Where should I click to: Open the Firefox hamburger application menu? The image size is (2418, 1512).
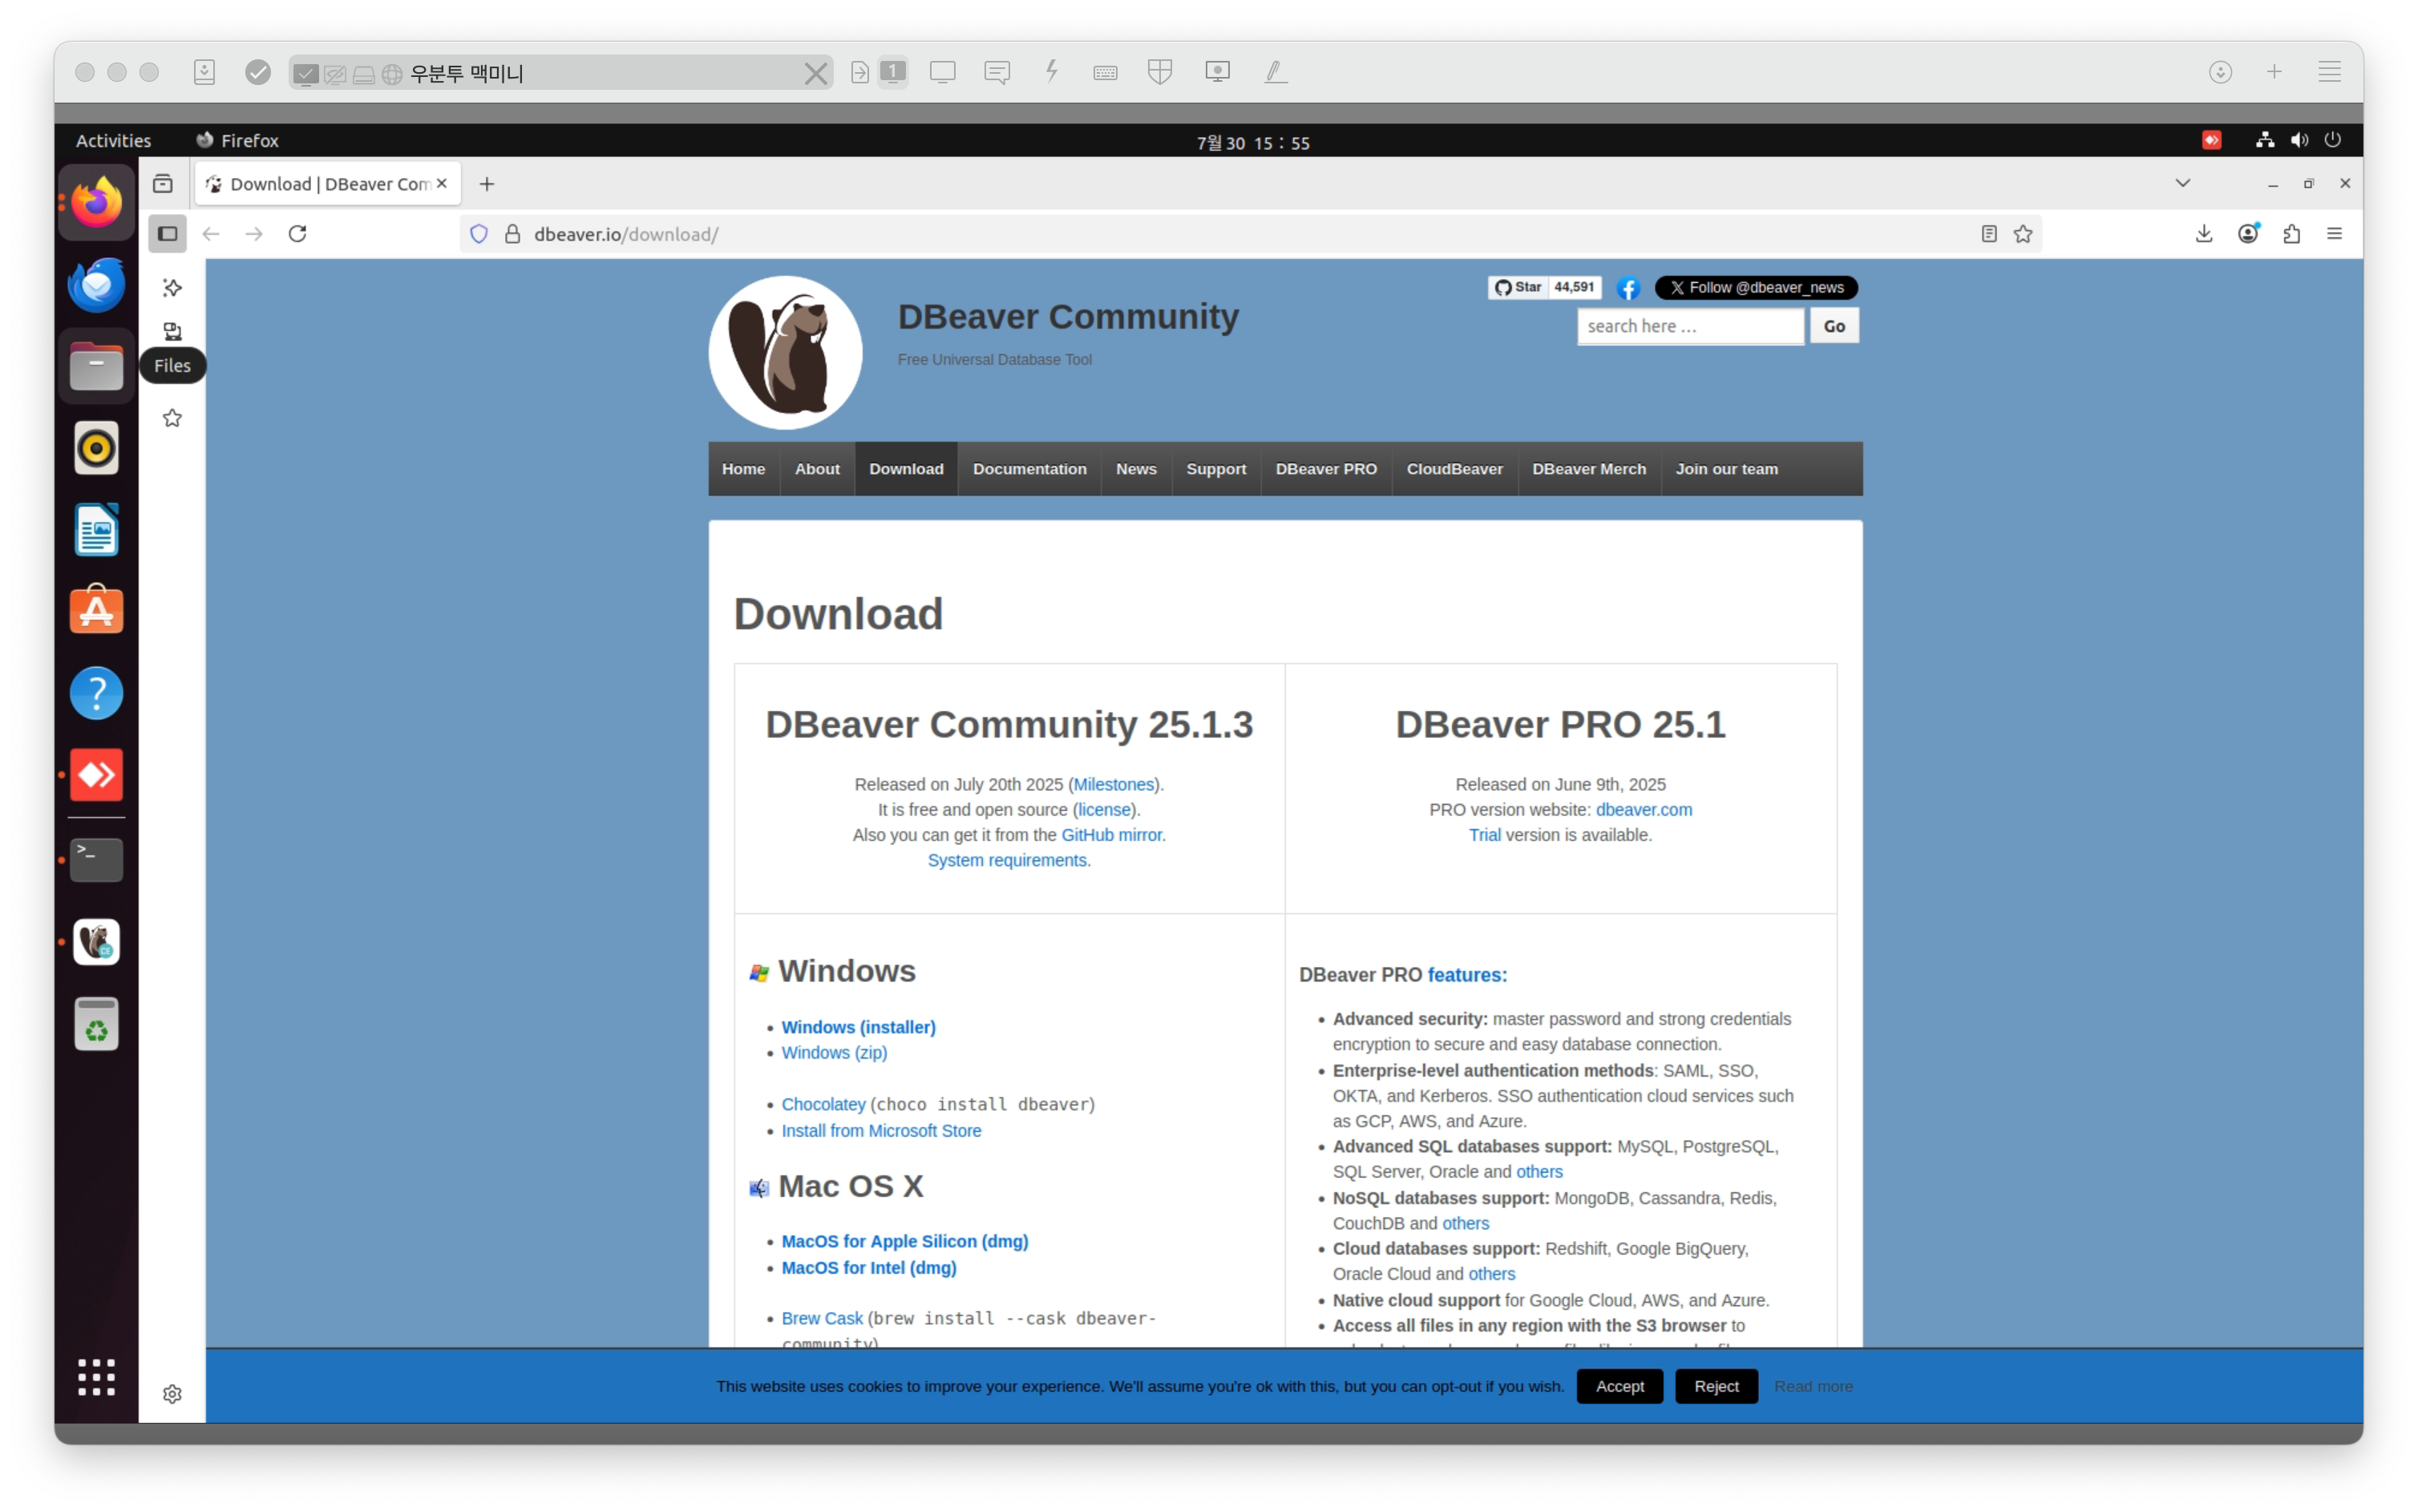[x=2335, y=234]
